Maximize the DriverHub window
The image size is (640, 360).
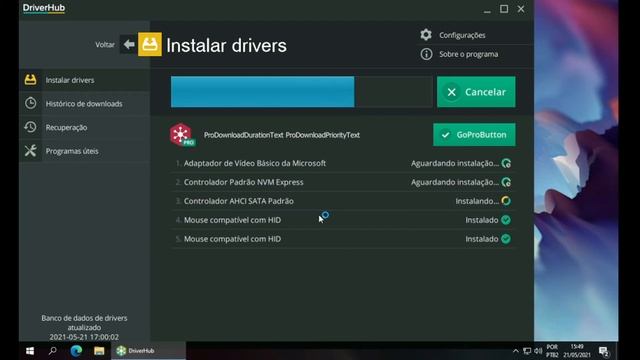pyautogui.click(x=504, y=9)
